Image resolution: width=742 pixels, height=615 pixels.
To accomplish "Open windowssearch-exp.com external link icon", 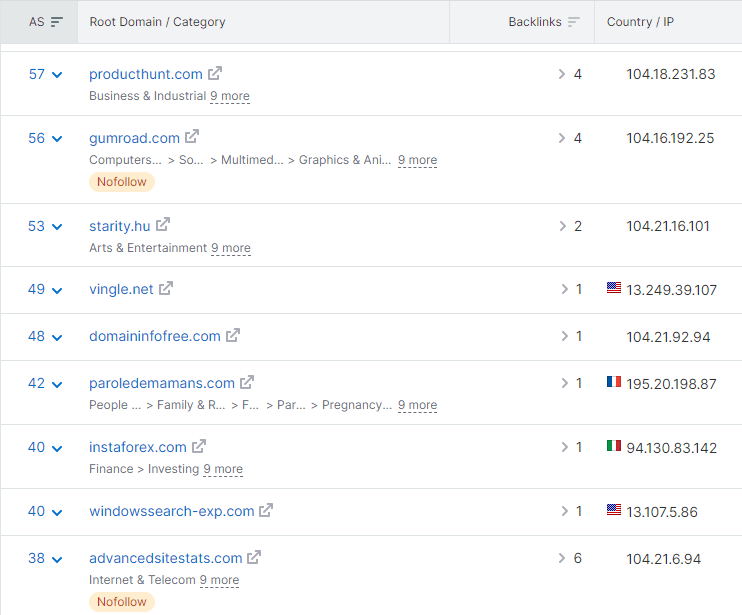I will (x=266, y=510).
